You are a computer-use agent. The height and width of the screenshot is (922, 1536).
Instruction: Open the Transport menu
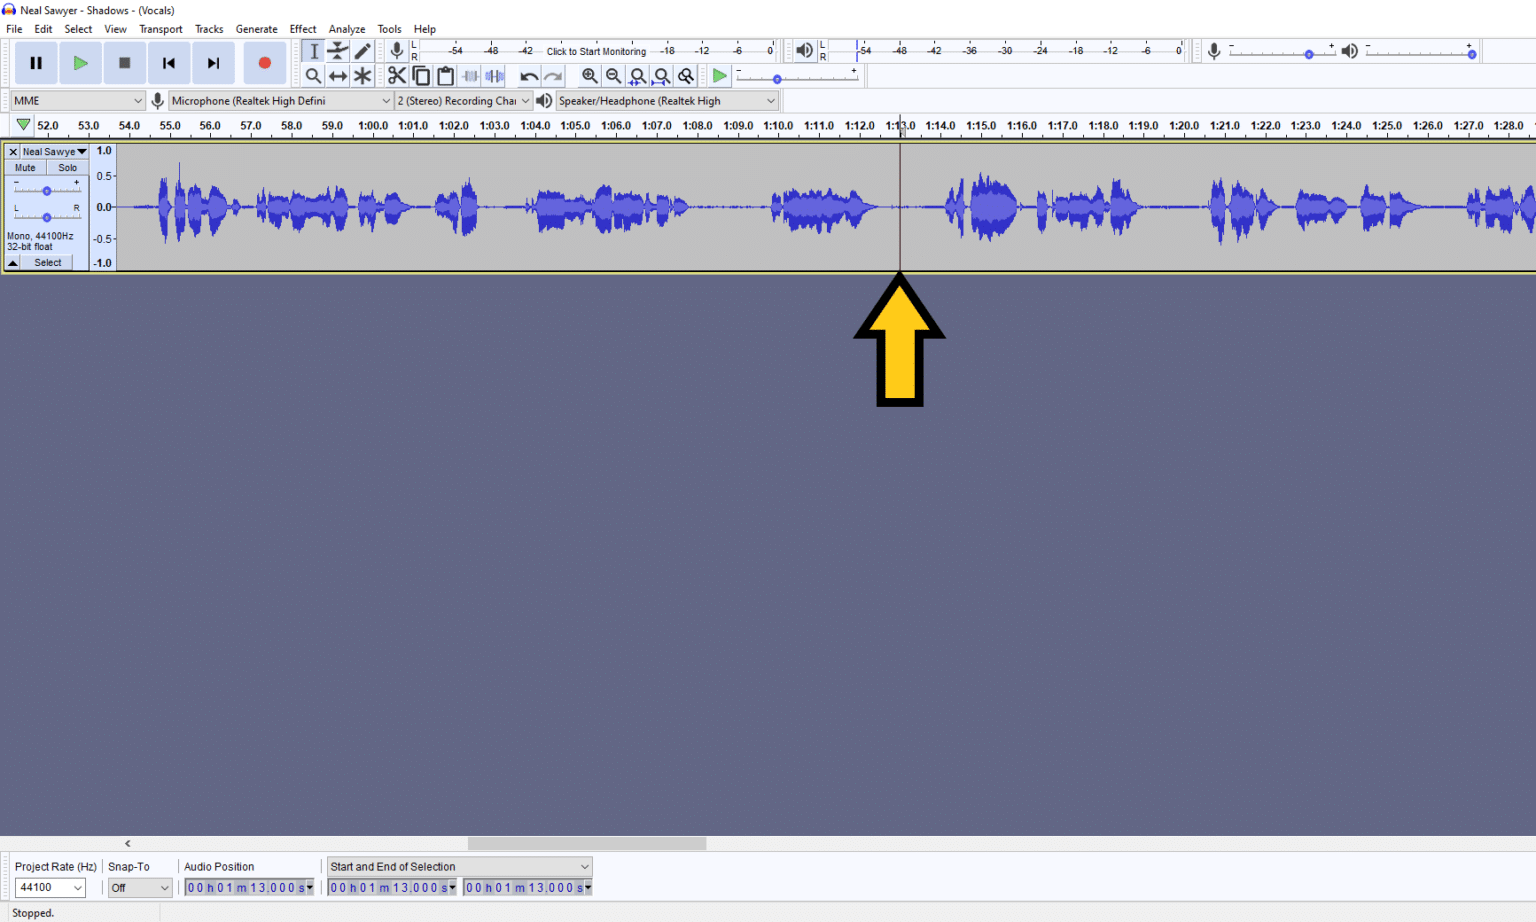pyautogui.click(x=161, y=28)
